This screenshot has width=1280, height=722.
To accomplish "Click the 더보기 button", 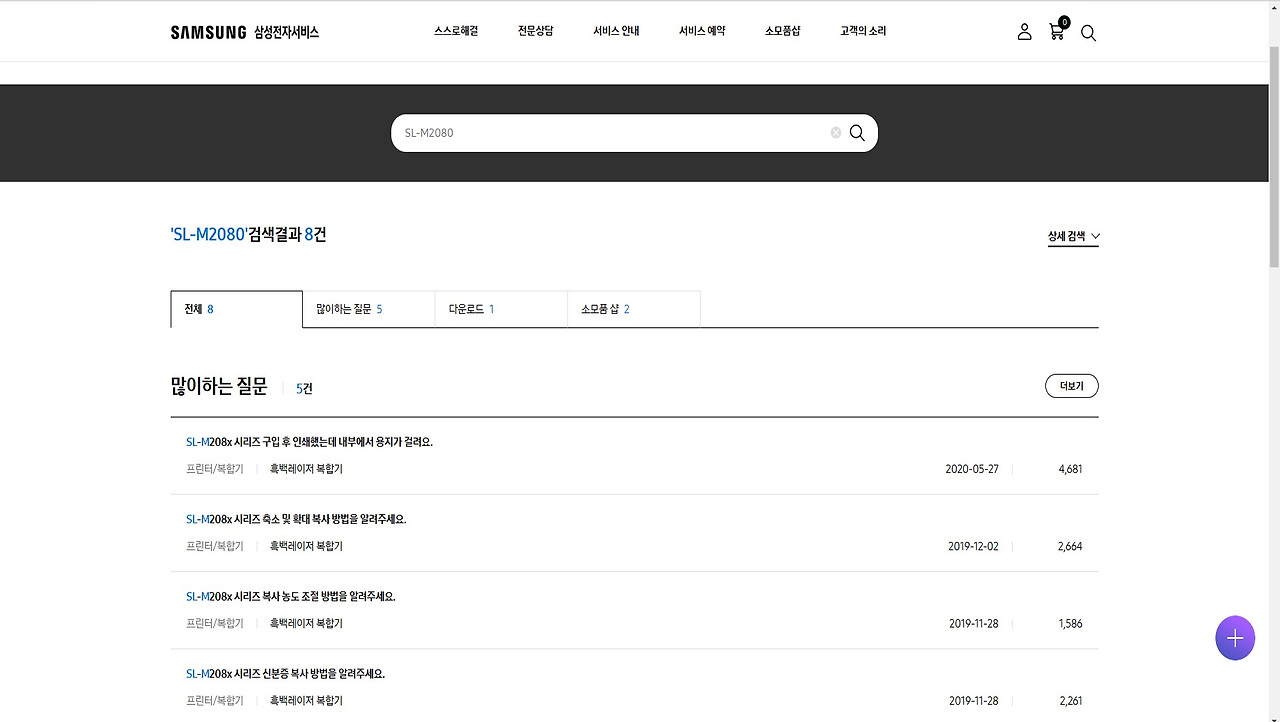I will point(1071,385).
